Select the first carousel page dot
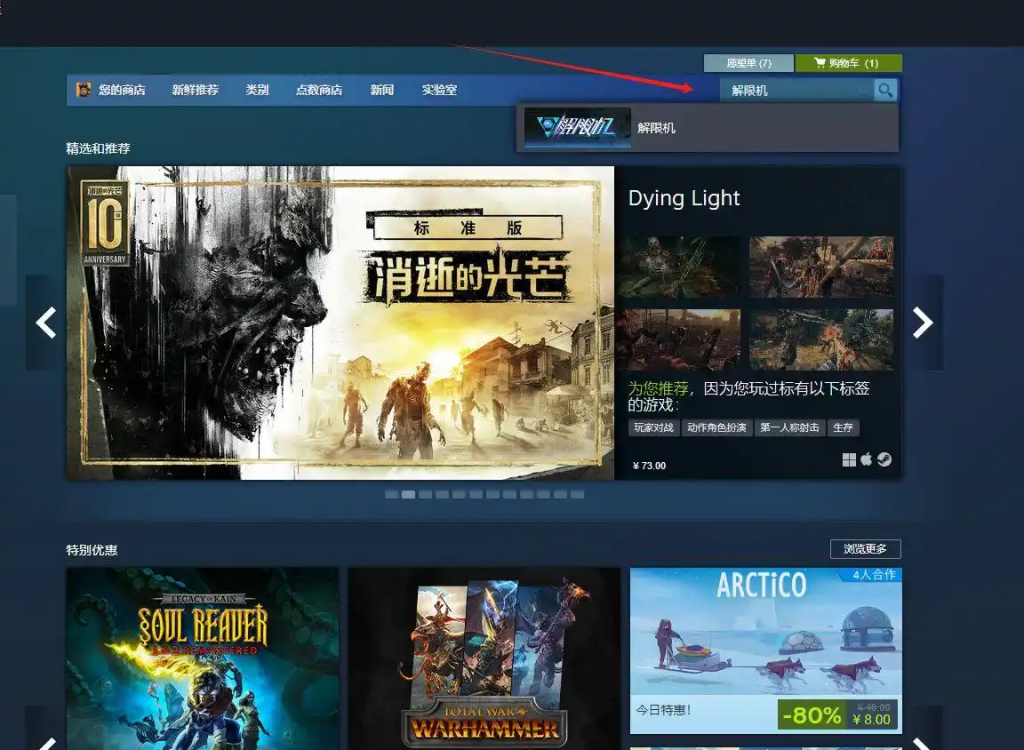Image resolution: width=1024 pixels, height=750 pixels. click(391, 495)
